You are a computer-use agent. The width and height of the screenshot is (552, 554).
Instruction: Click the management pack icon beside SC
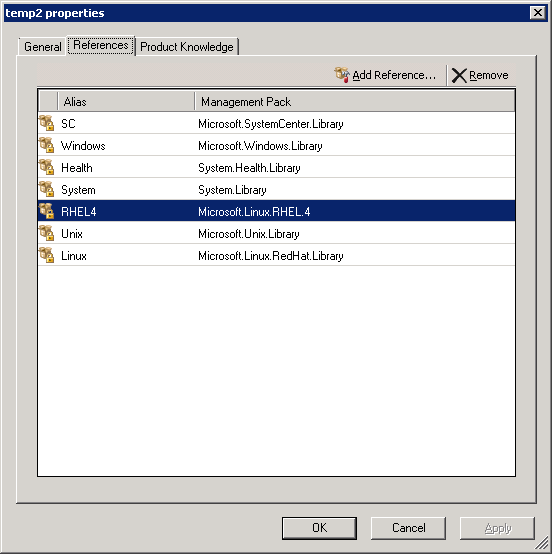tap(46, 123)
